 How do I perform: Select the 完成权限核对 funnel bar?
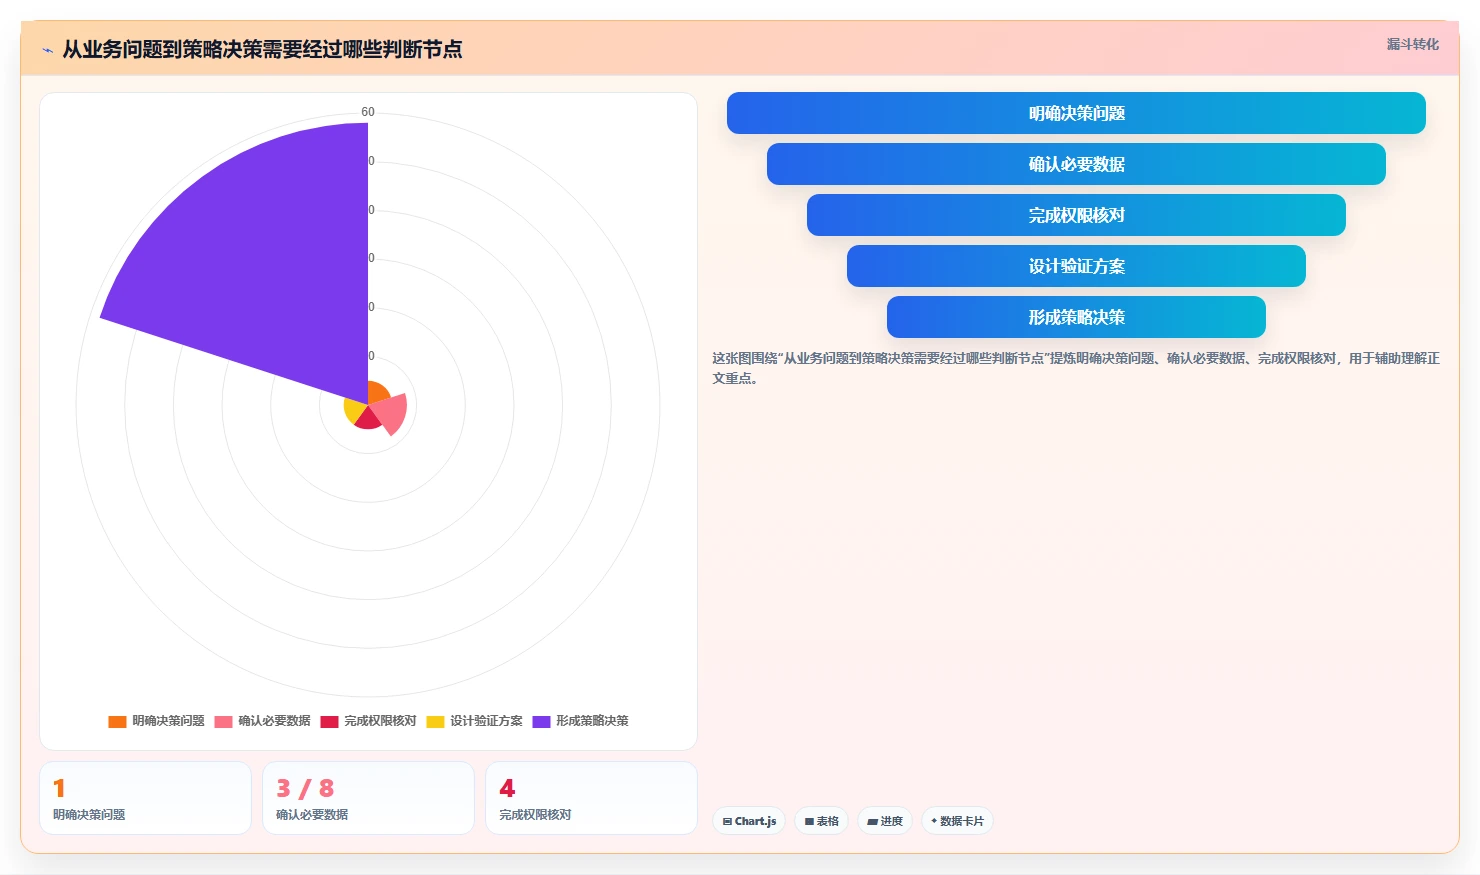1076,215
